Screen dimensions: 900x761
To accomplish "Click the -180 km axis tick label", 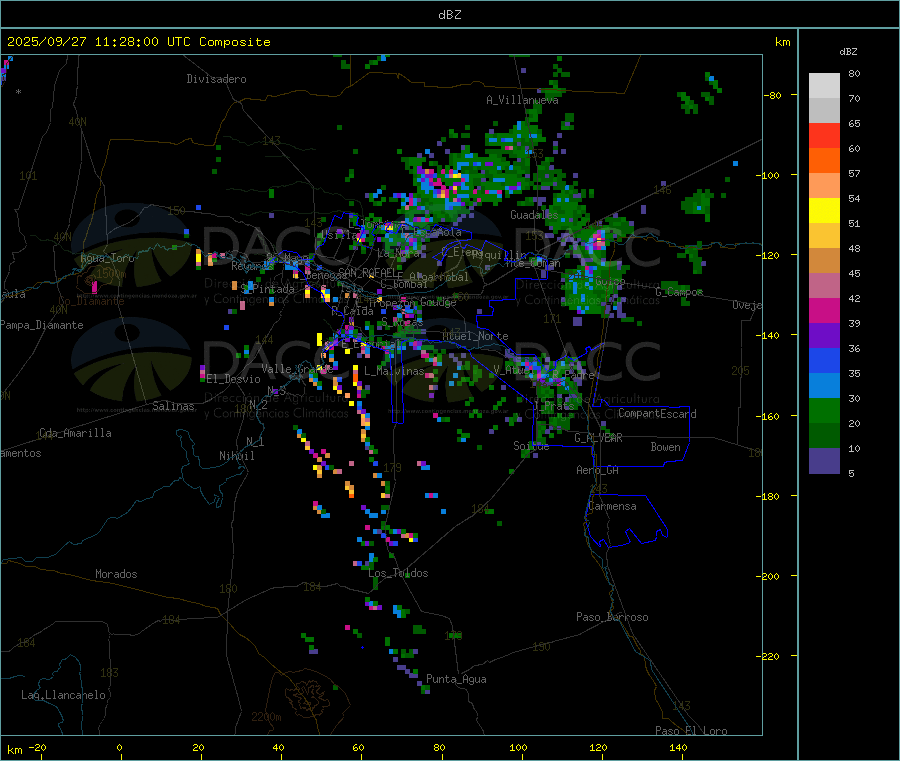I will pos(769,496).
